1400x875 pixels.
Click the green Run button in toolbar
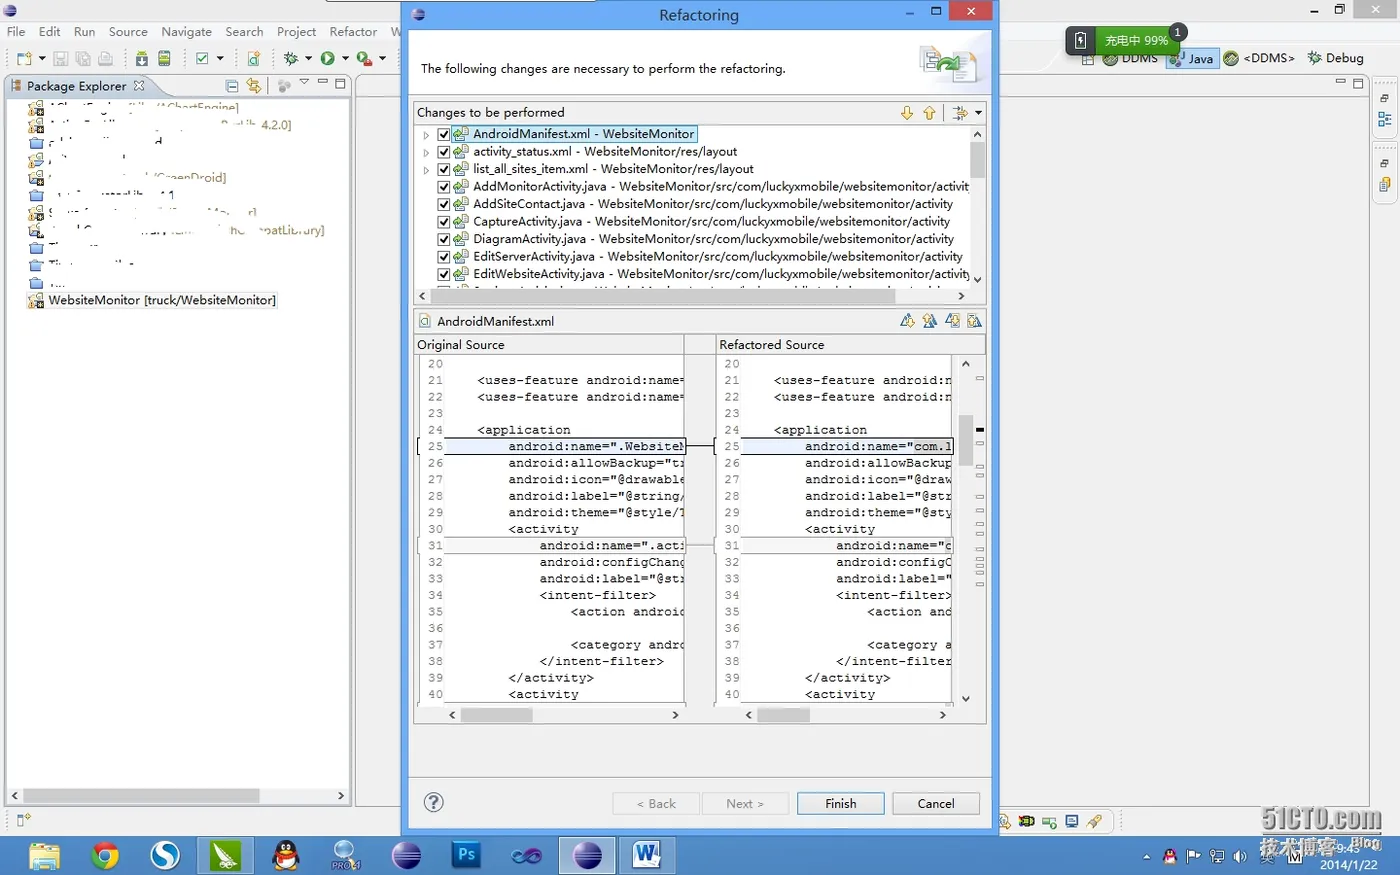pyautogui.click(x=327, y=59)
